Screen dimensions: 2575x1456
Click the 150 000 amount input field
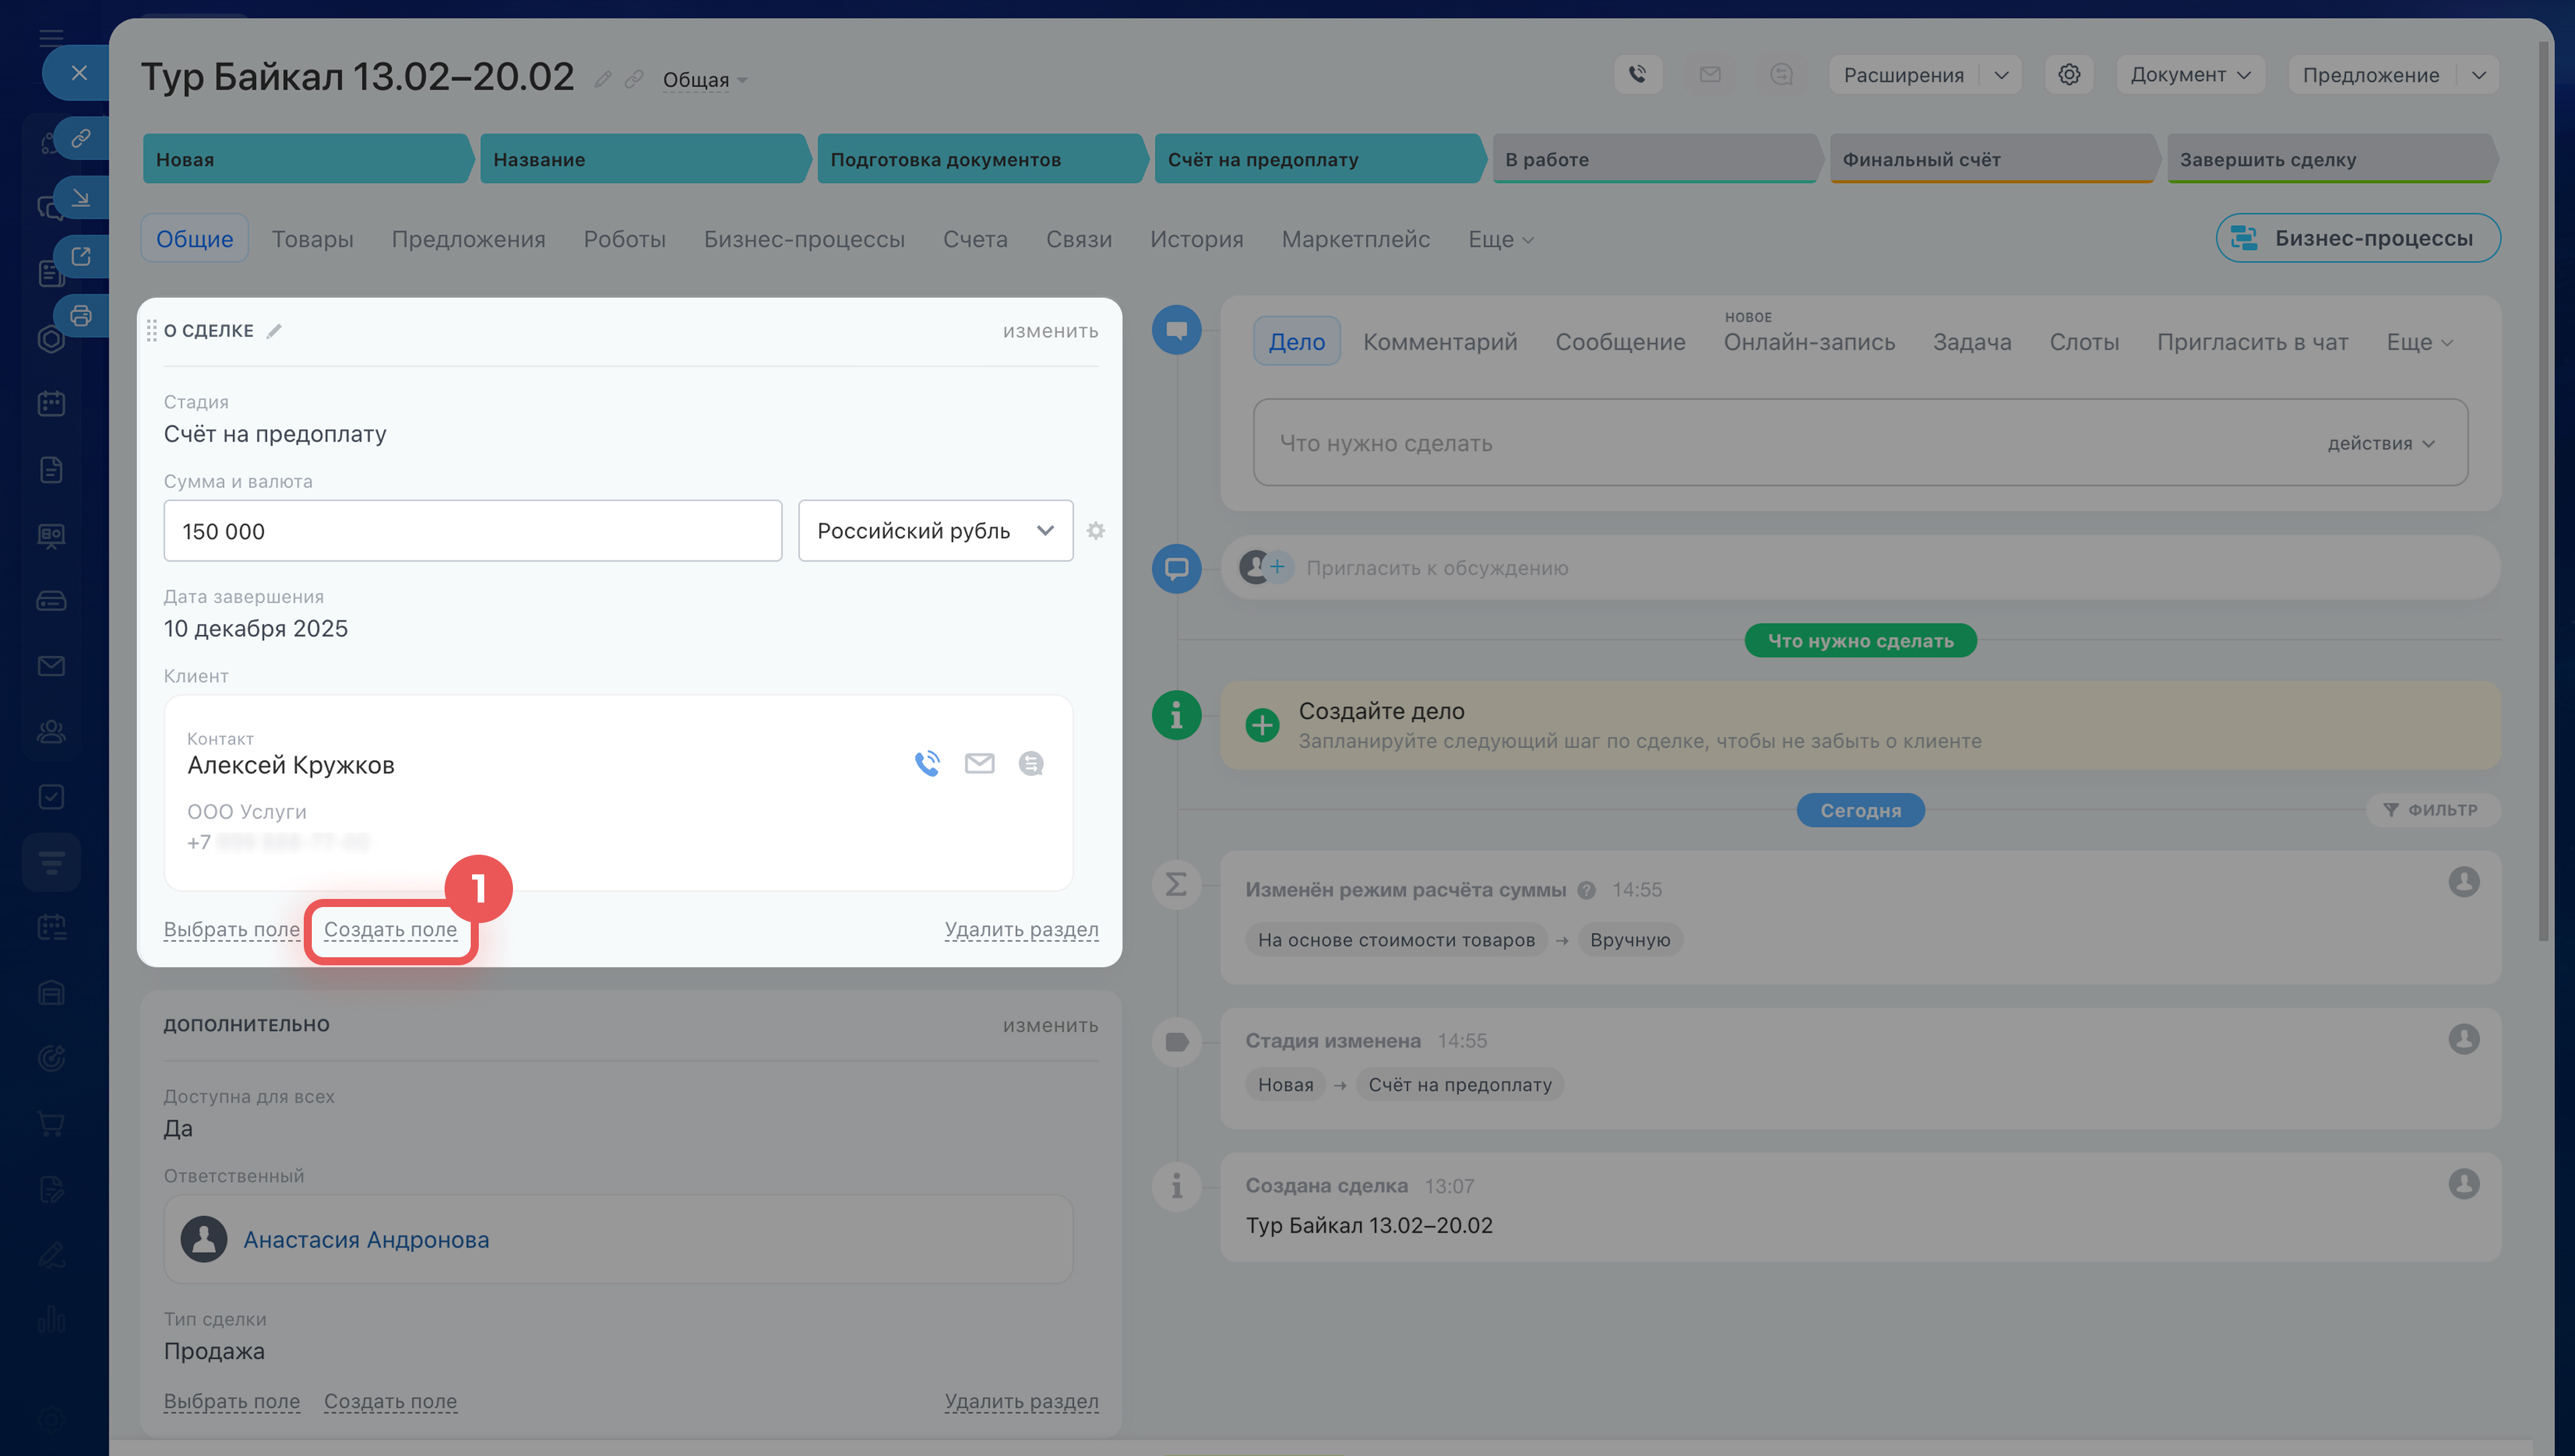click(x=472, y=531)
